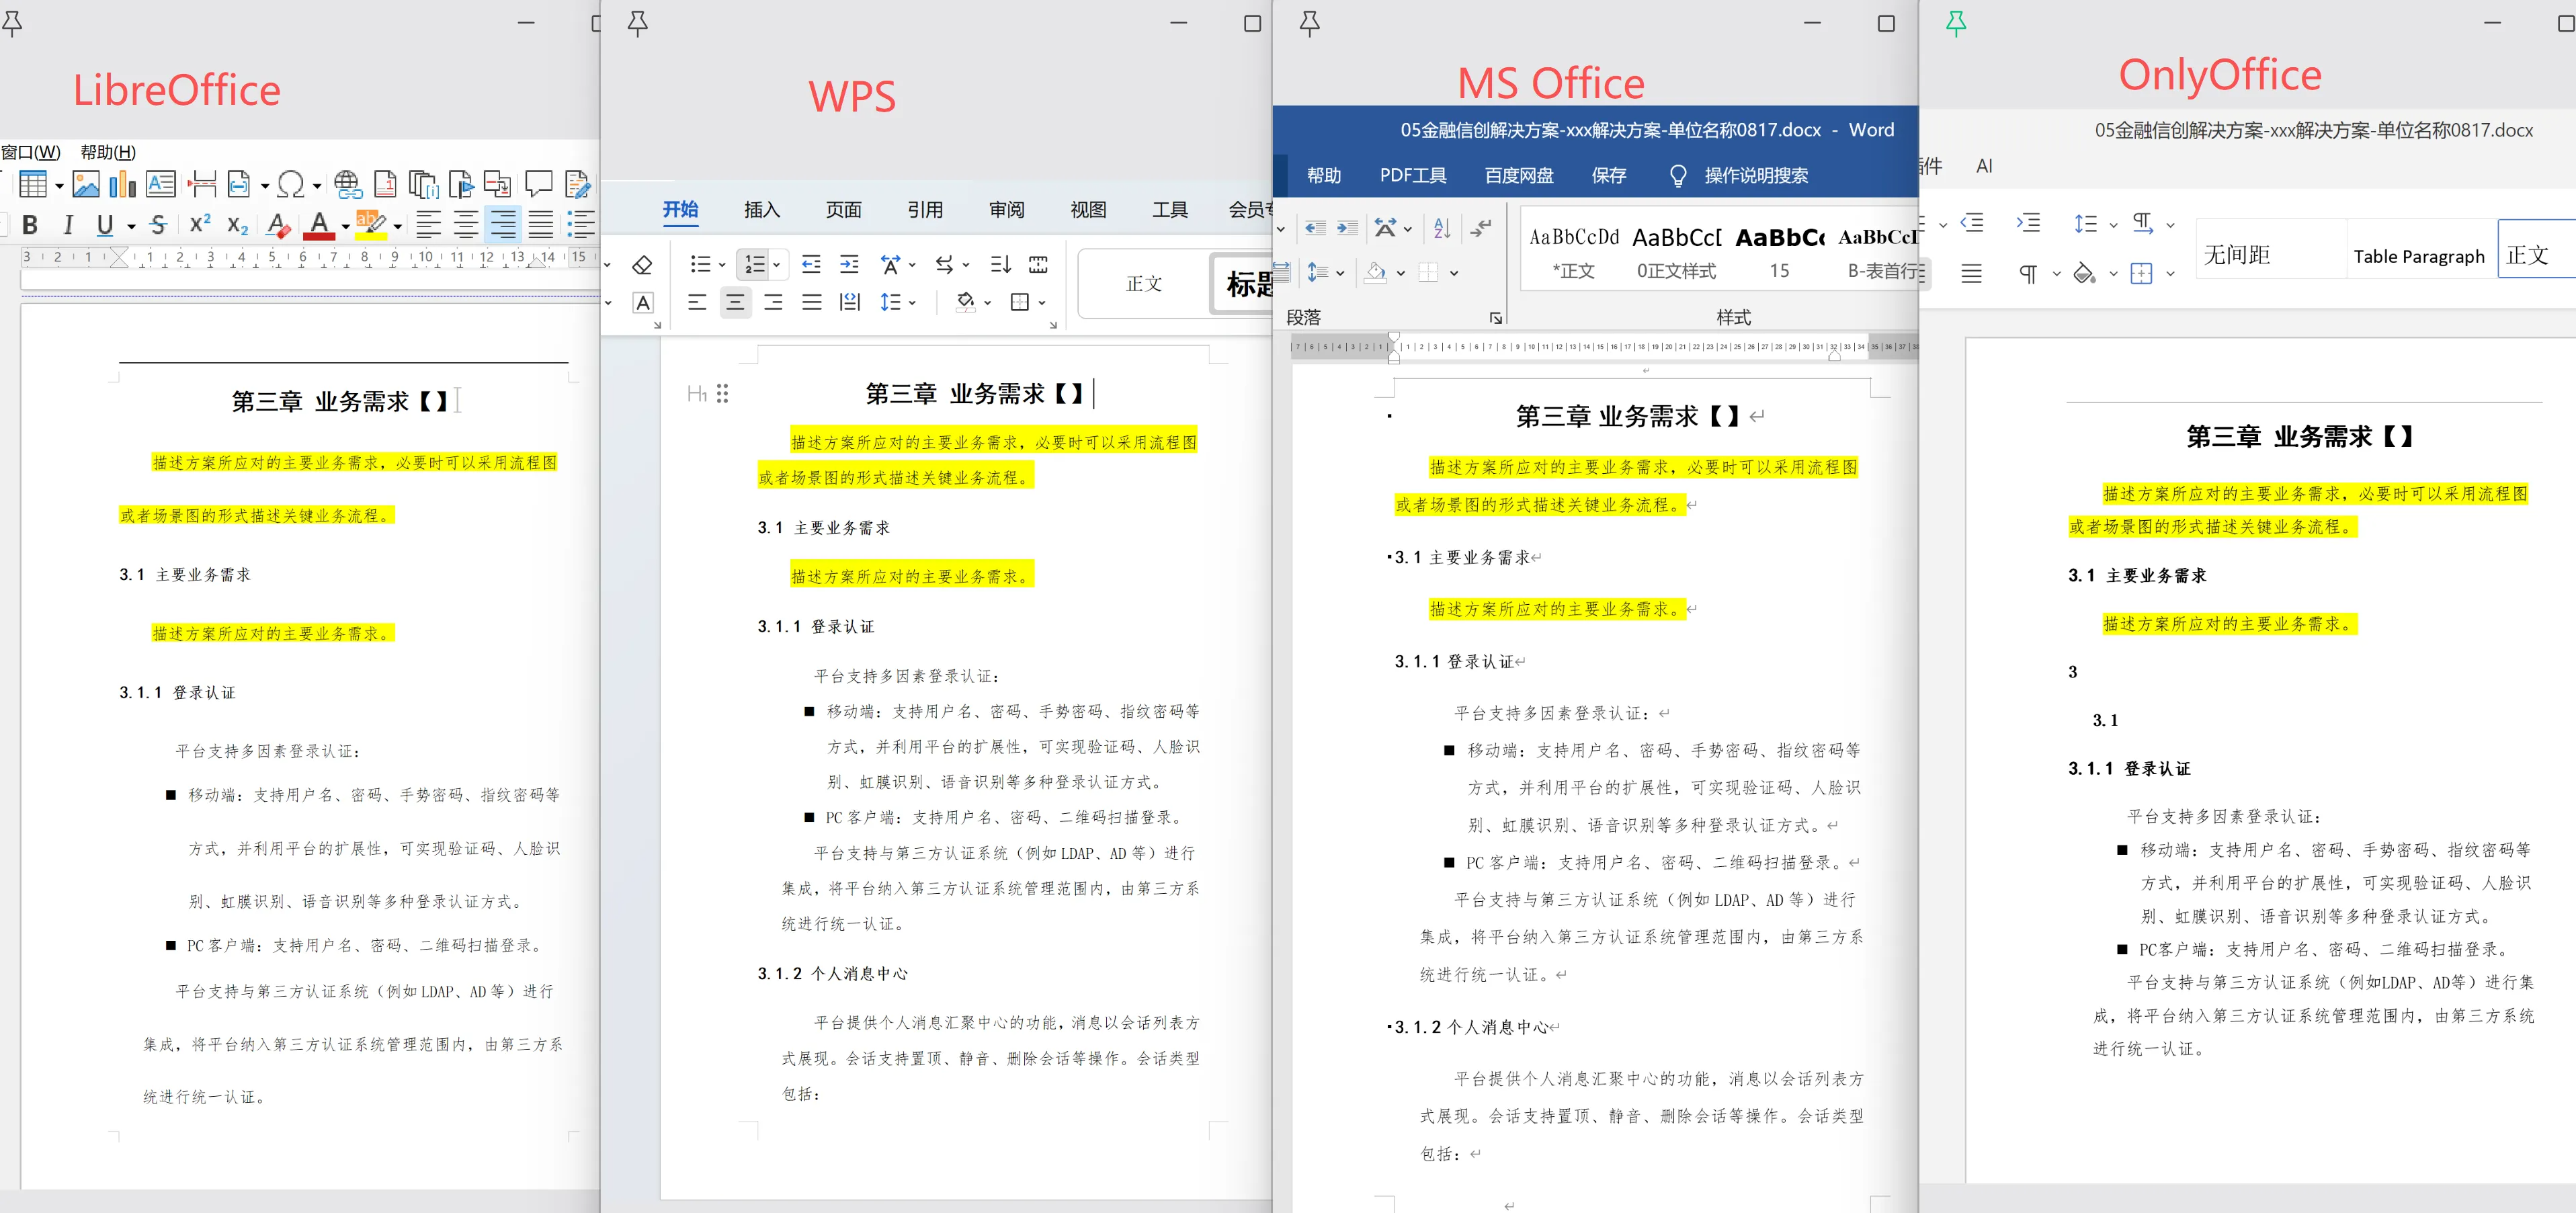
Task: Decrease indent in WPS
Action: pyautogui.click(x=811, y=264)
